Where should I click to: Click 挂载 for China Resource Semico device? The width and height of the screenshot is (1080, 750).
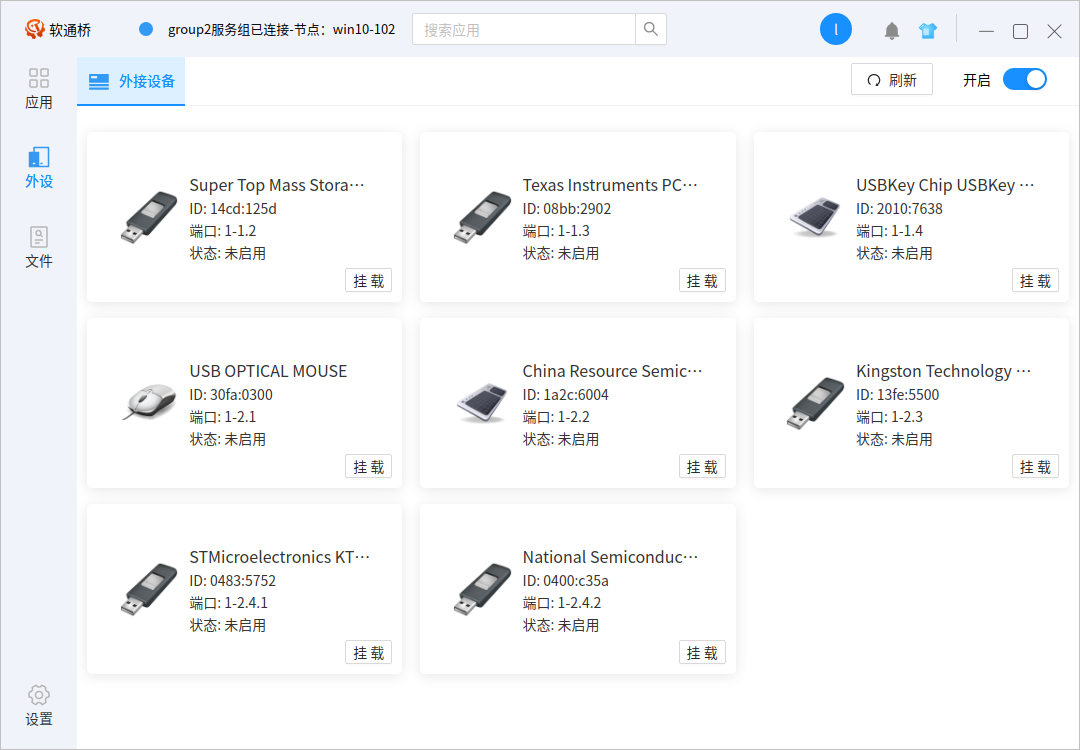pyautogui.click(x=702, y=467)
